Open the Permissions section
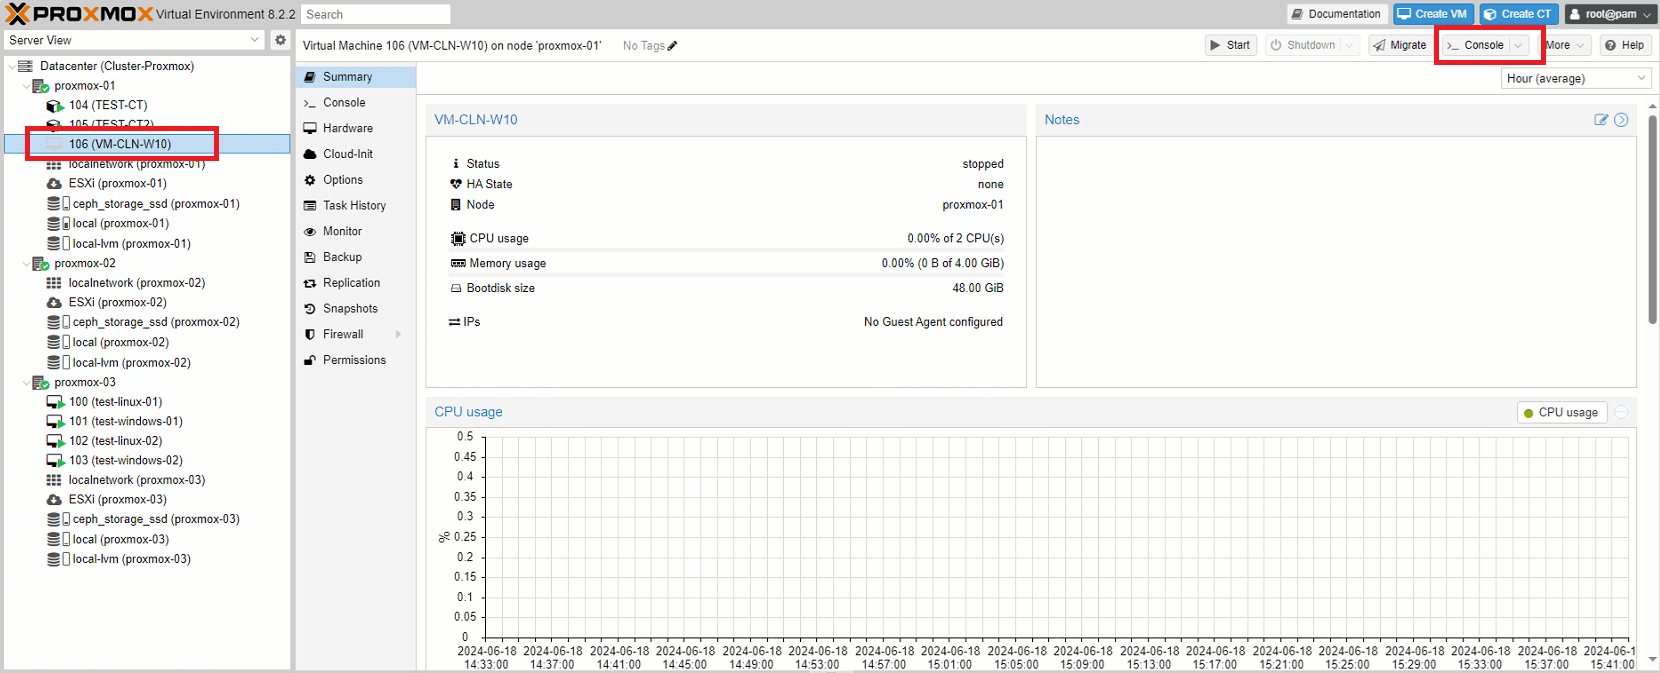This screenshot has width=1660, height=673. (356, 360)
